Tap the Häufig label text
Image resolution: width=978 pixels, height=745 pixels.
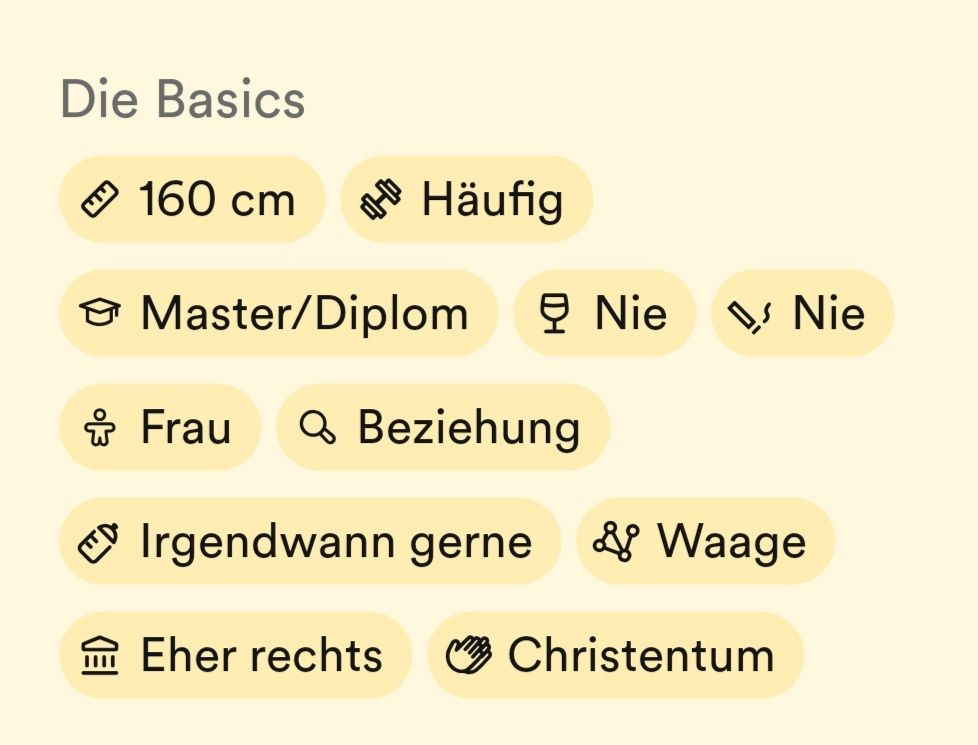[x=492, y=200]
